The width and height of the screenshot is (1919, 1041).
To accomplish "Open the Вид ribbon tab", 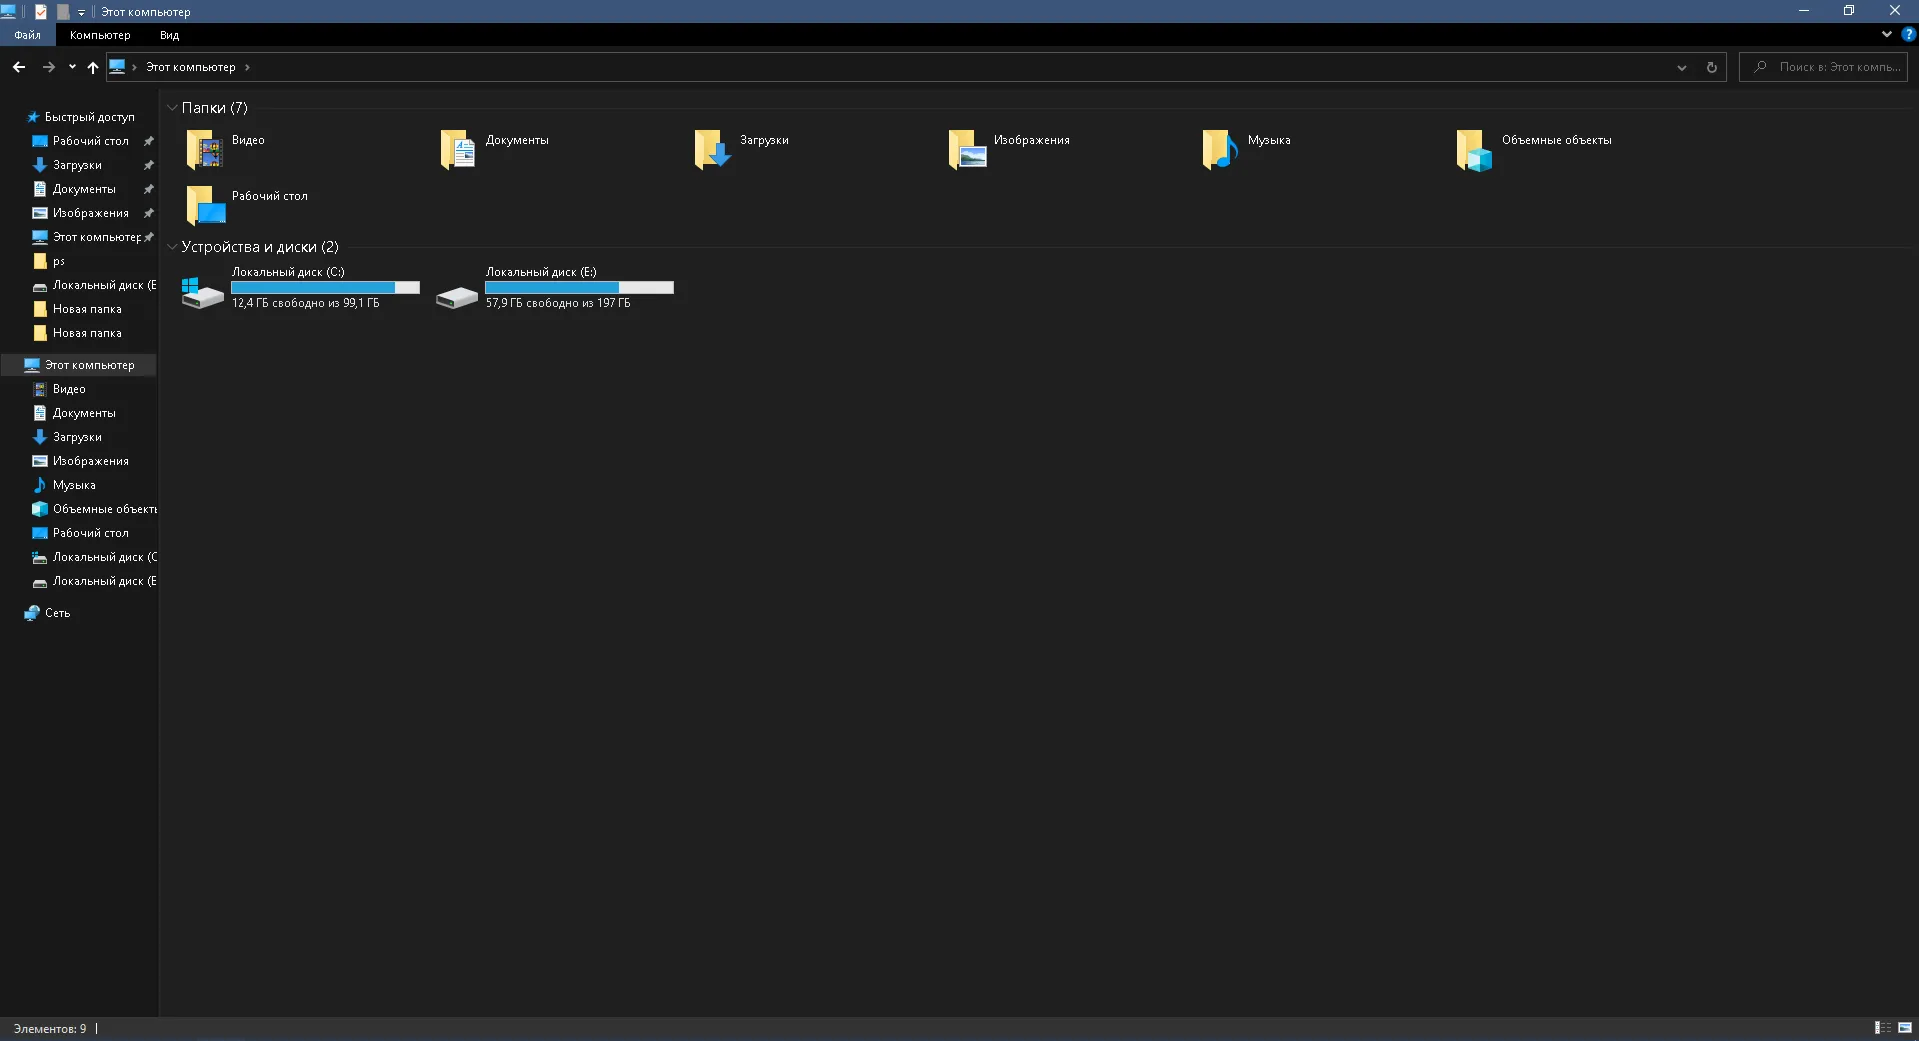I will [x=169, y=35].
